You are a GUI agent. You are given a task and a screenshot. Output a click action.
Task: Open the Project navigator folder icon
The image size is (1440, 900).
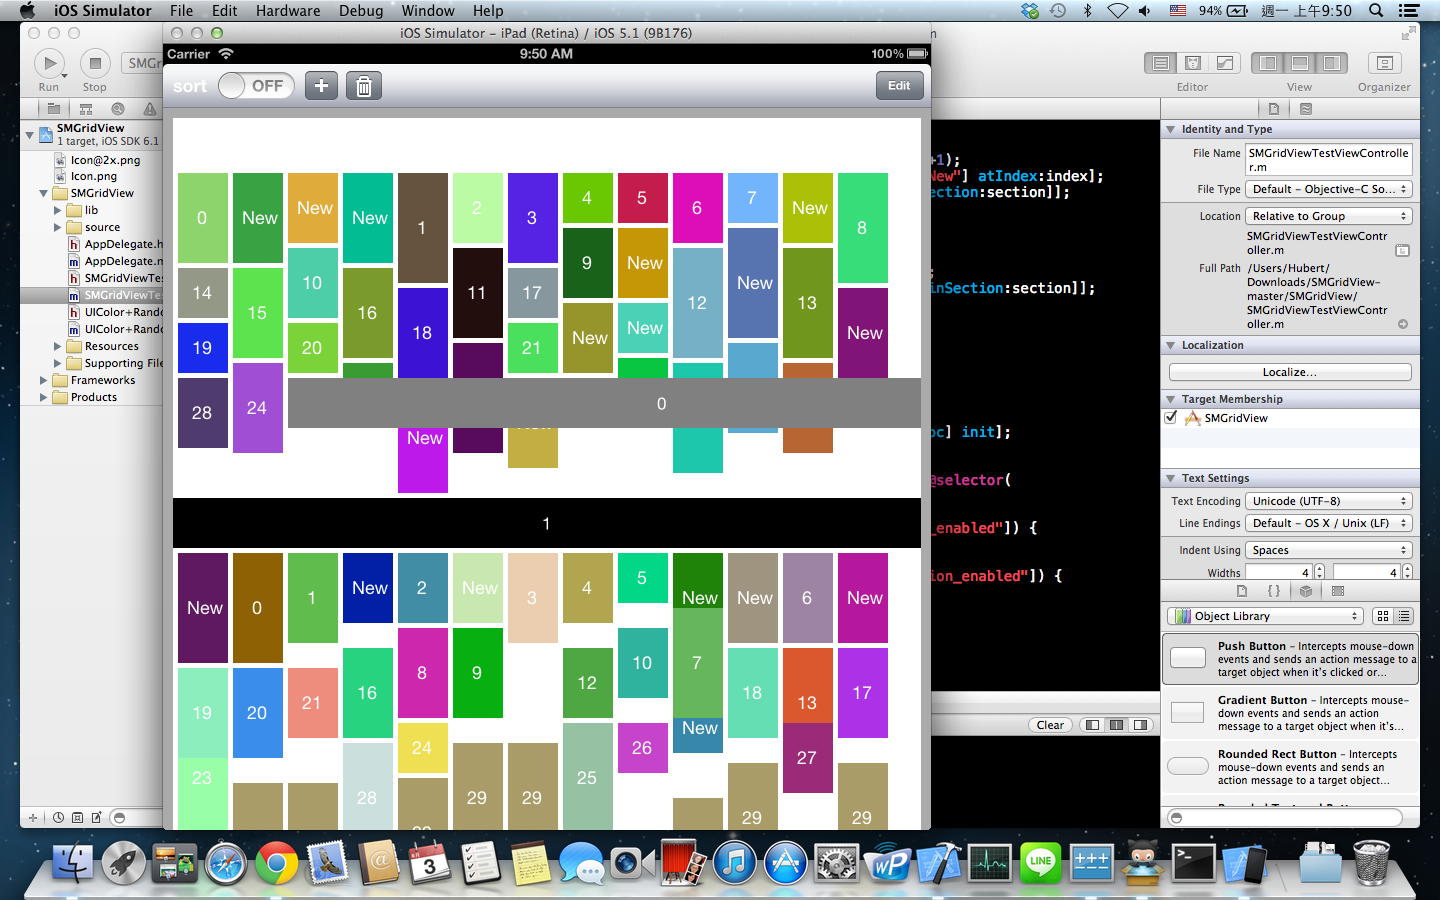pos(54,108)
